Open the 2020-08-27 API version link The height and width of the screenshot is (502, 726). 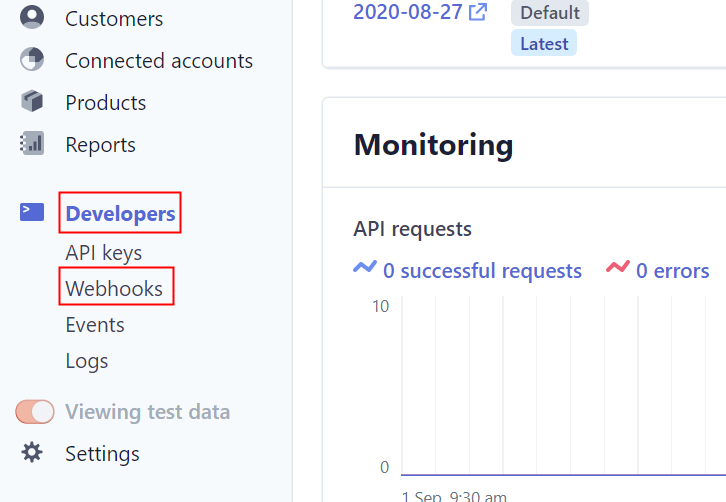point(408,12)
